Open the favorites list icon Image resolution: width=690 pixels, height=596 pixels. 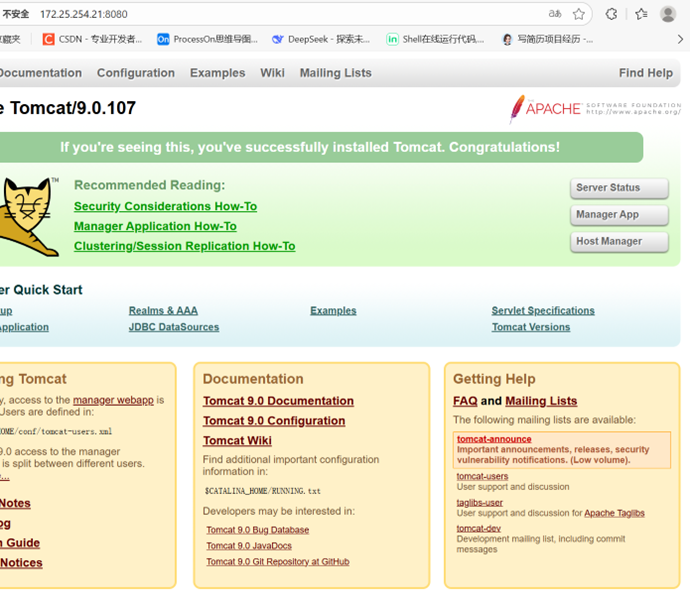tap(641, 14)
